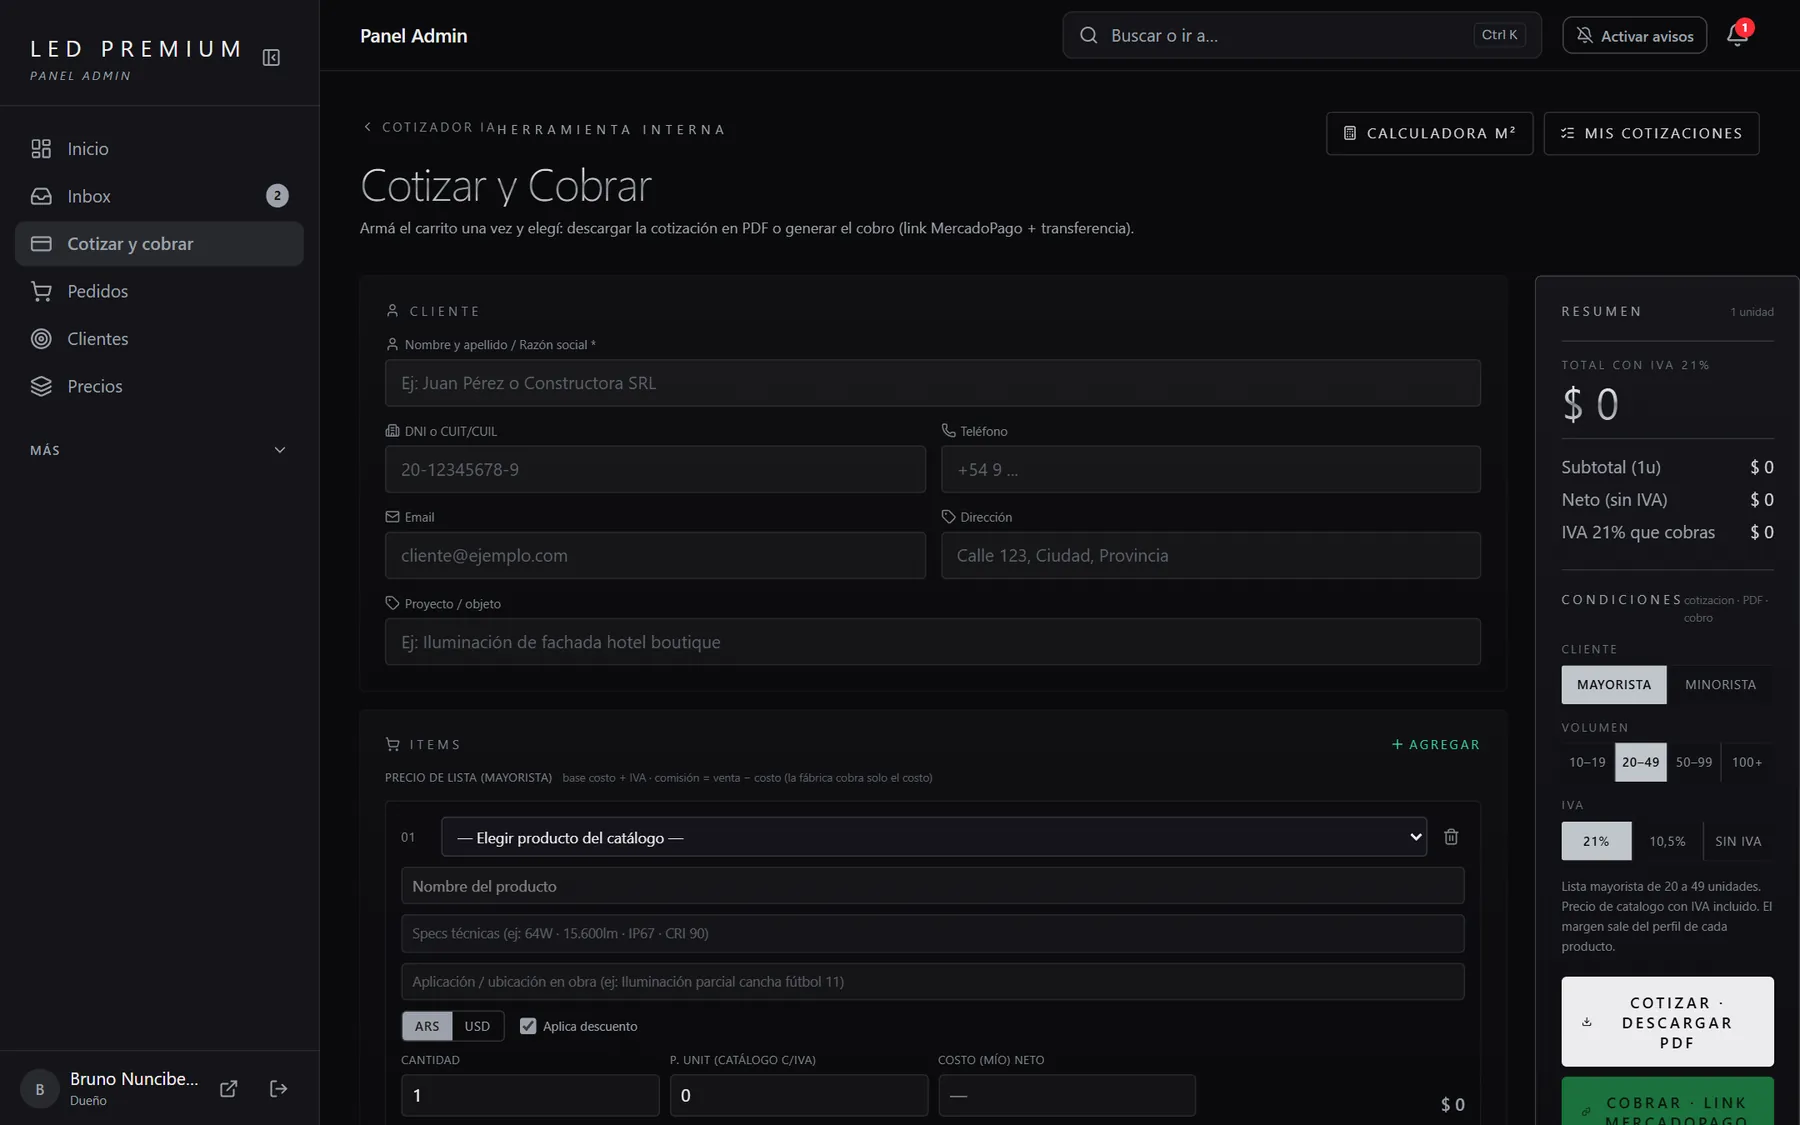This screenshot has height=1125, width=1800.
Task: Open the Elegir producto del catálogo dropdown
Action: click(x=934, y=837)
